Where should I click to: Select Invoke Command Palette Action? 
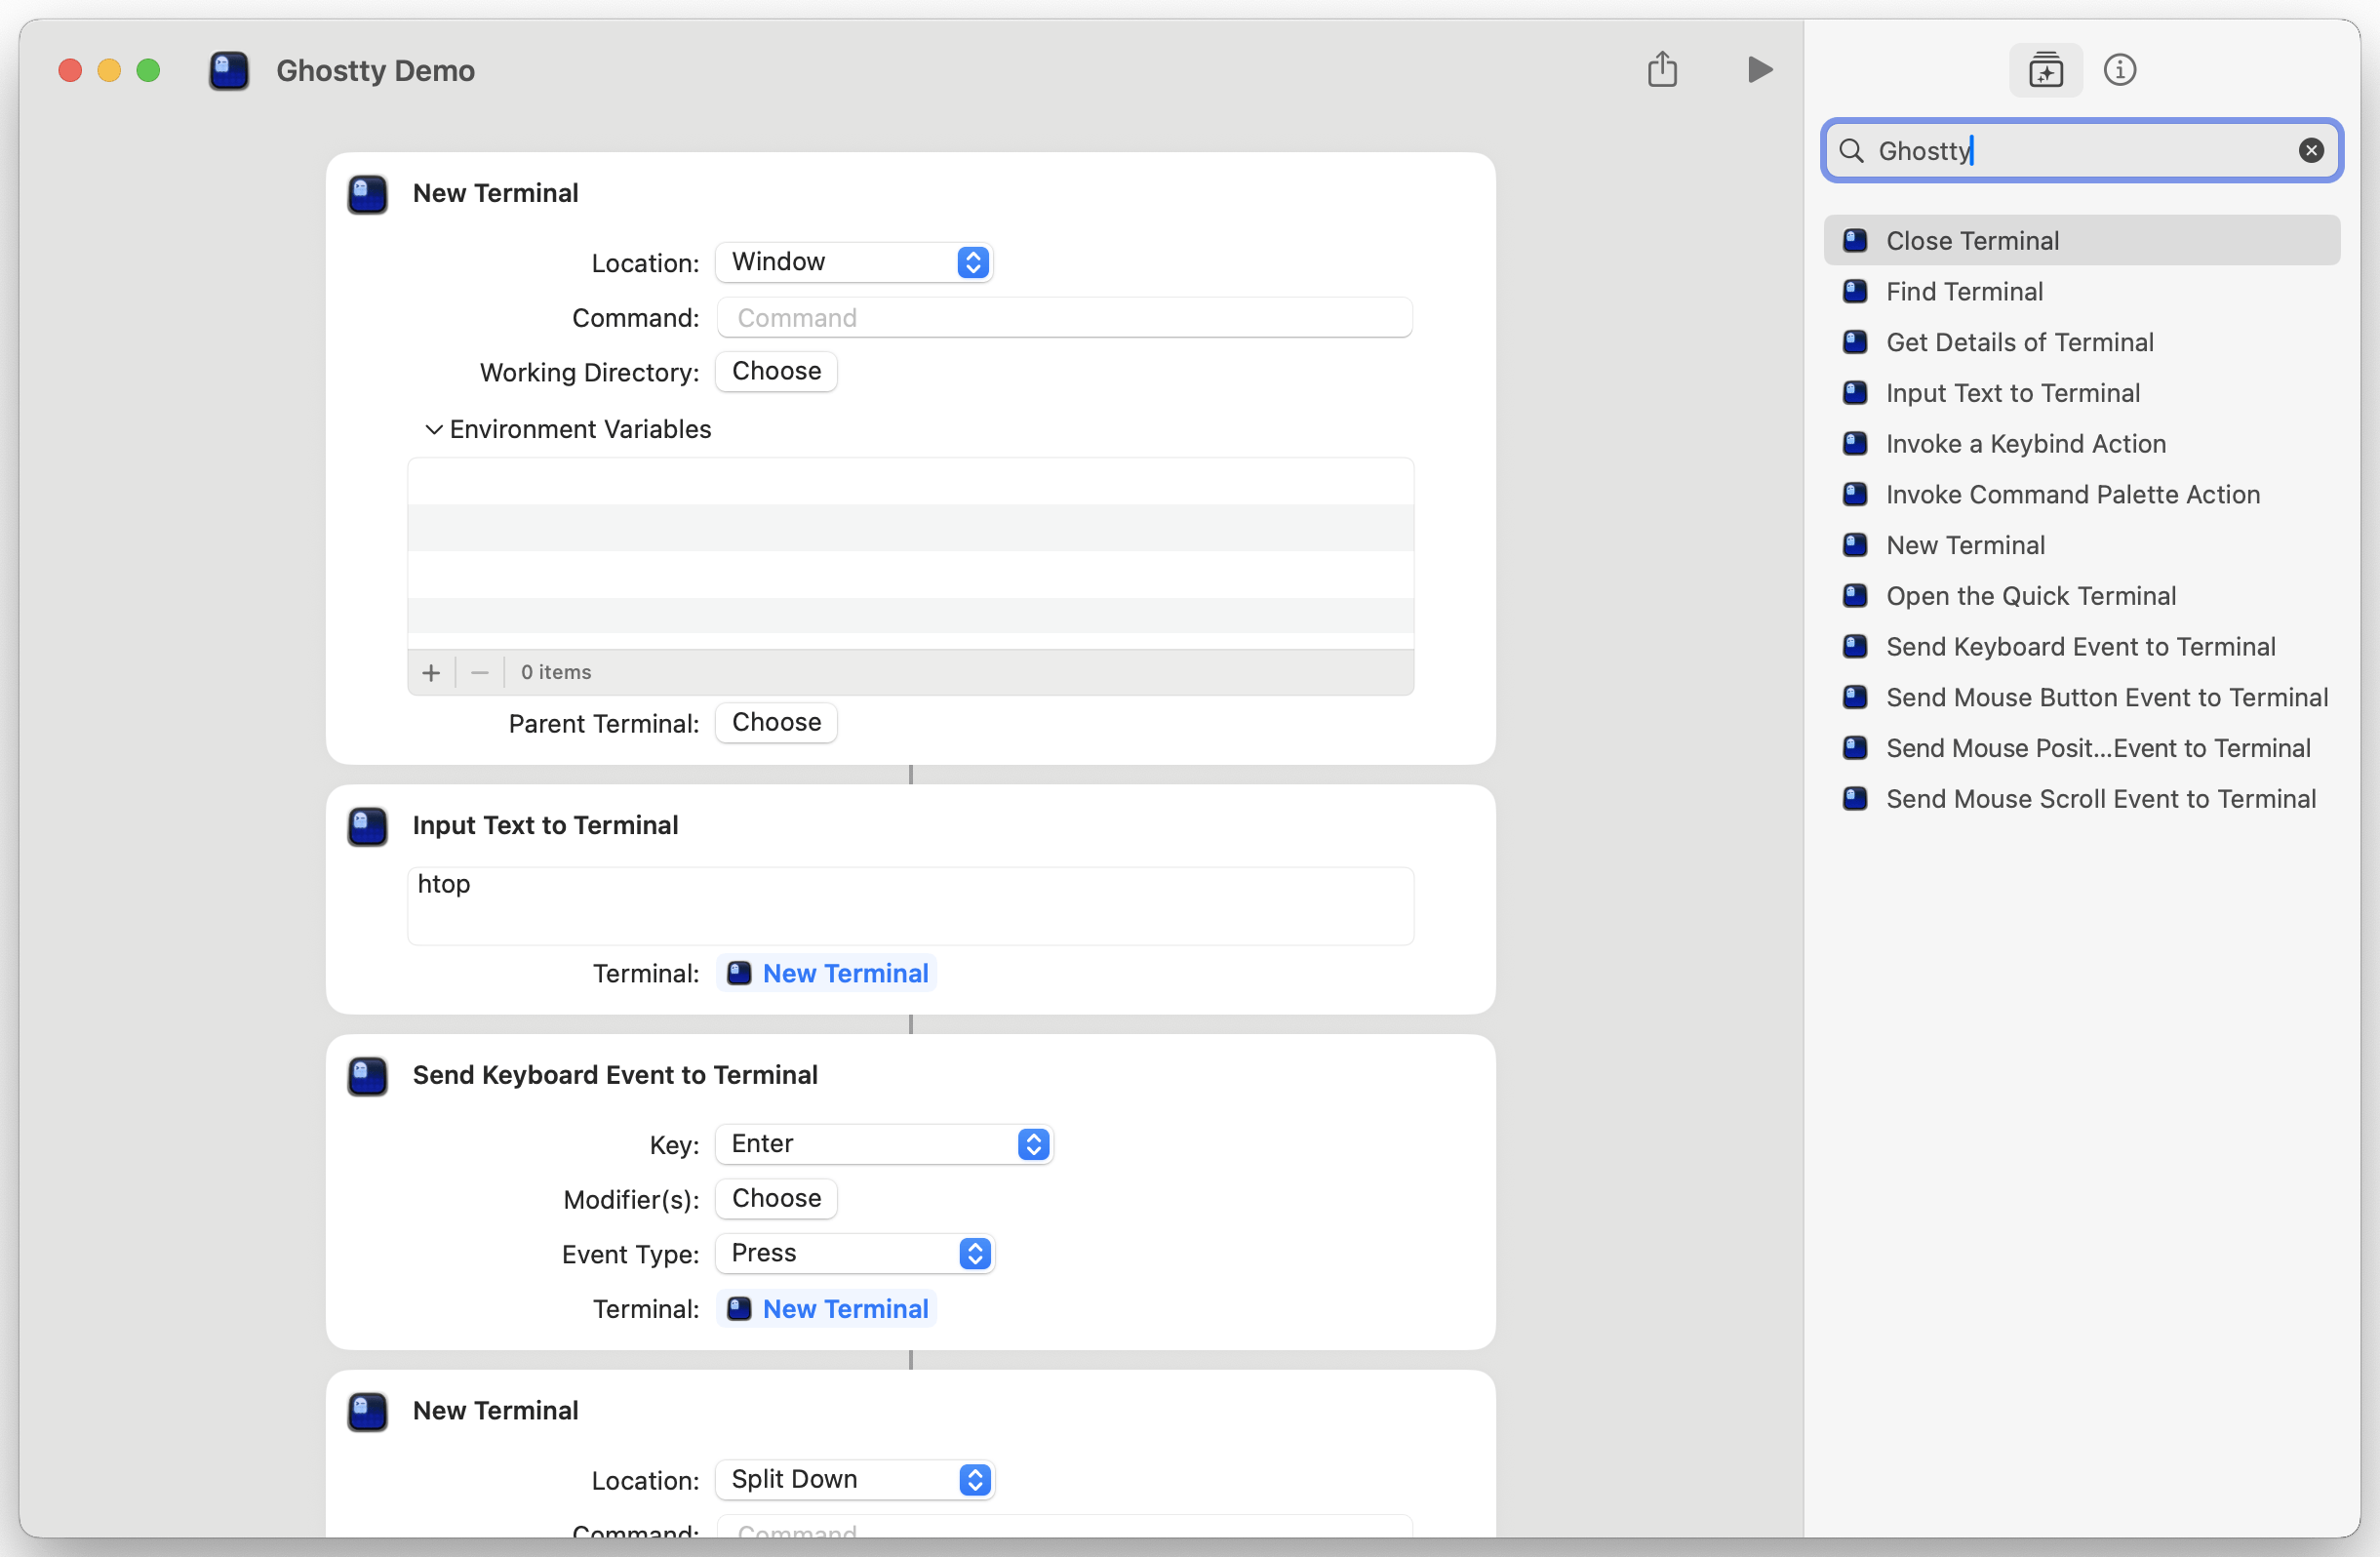[2081, 494]
